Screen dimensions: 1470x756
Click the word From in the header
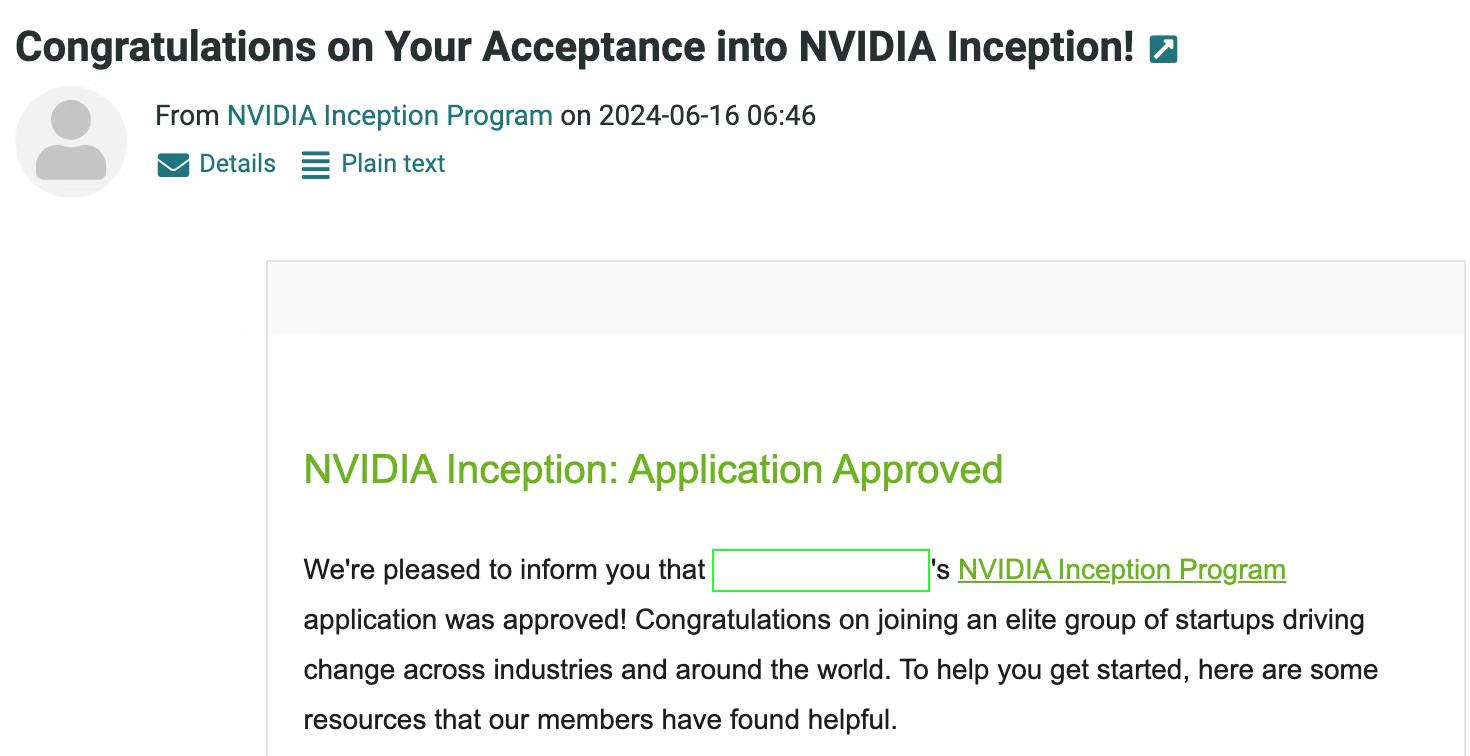coord(187,116)
